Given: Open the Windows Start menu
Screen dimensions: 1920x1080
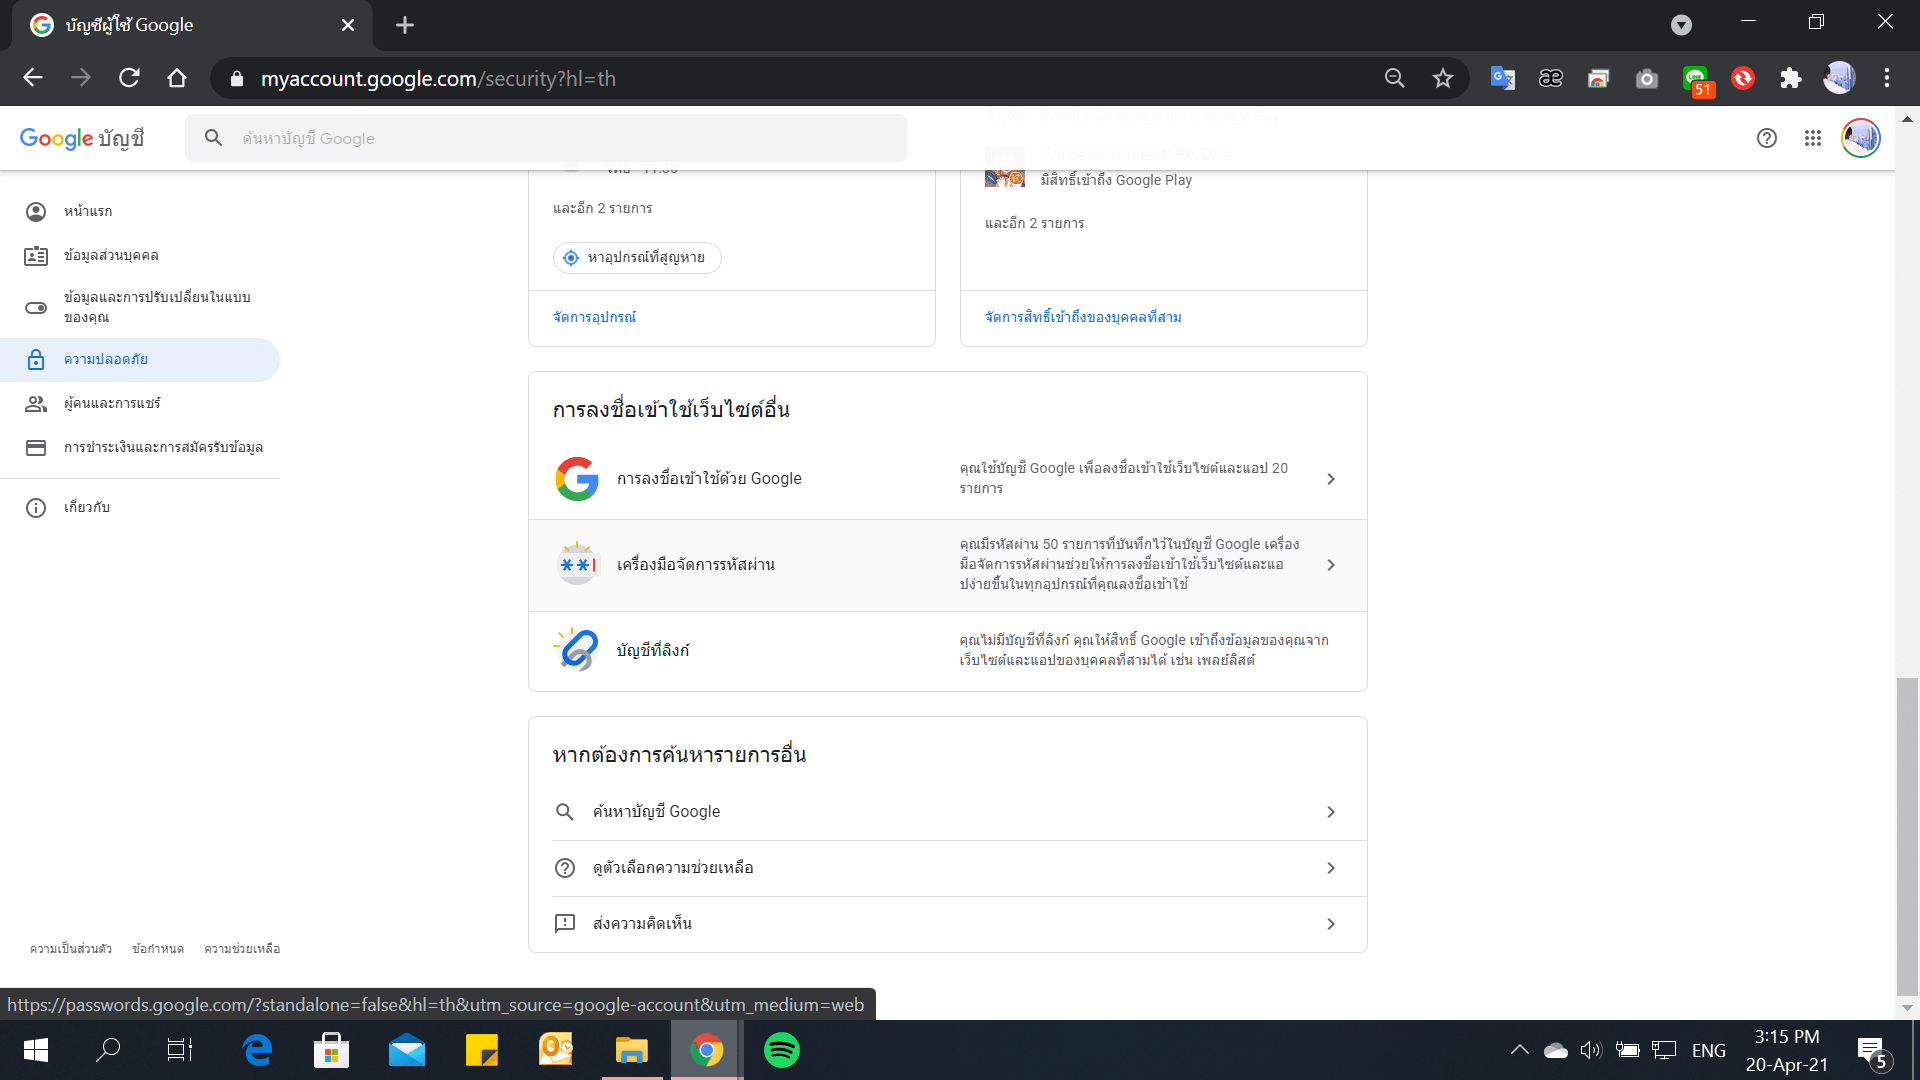Looking at the screenshot, I should (36, 1050).
